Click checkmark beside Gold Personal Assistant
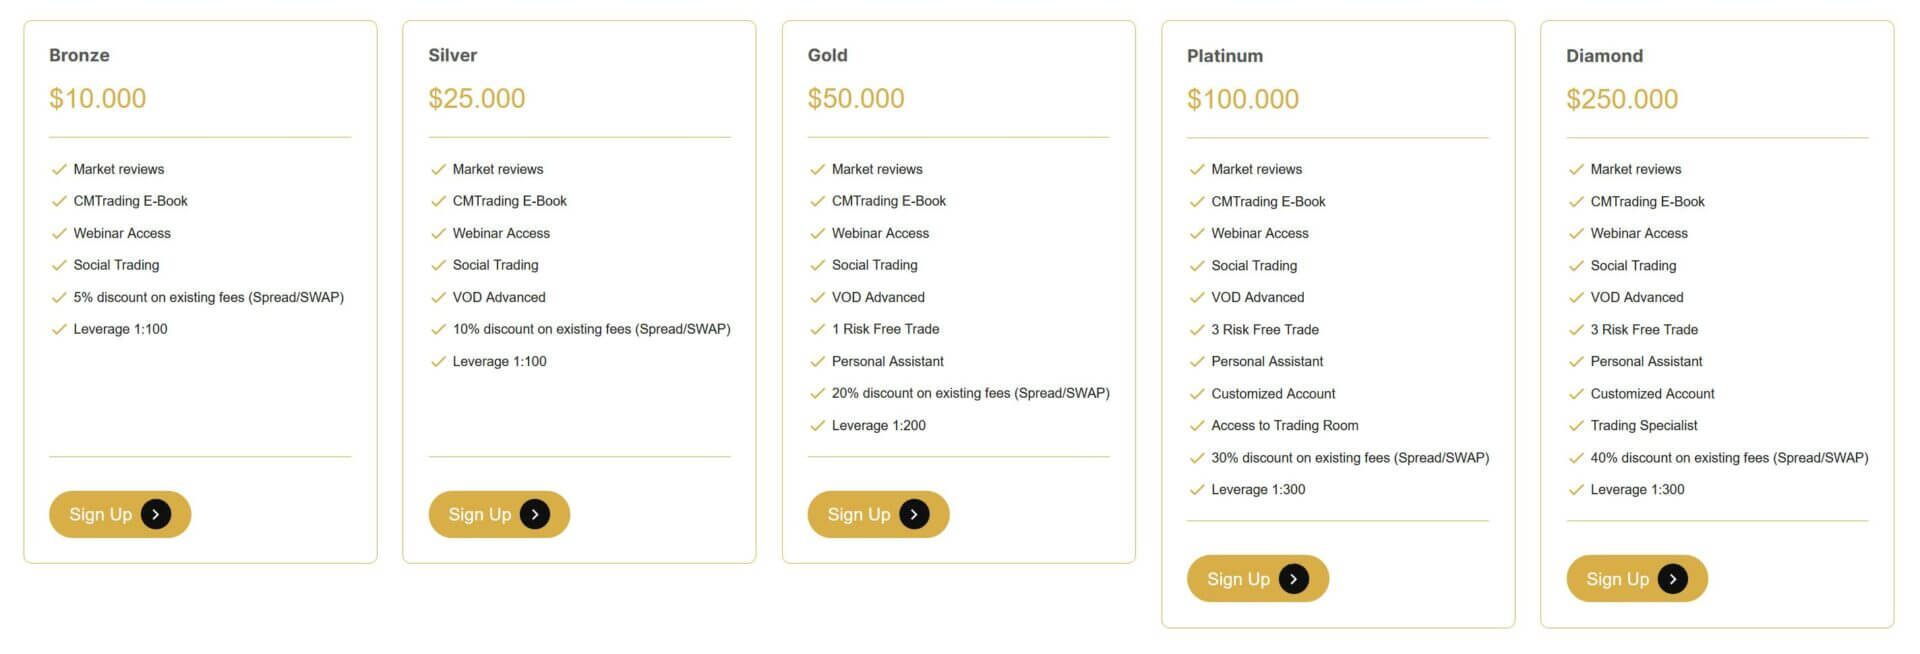 coord(817,362)
